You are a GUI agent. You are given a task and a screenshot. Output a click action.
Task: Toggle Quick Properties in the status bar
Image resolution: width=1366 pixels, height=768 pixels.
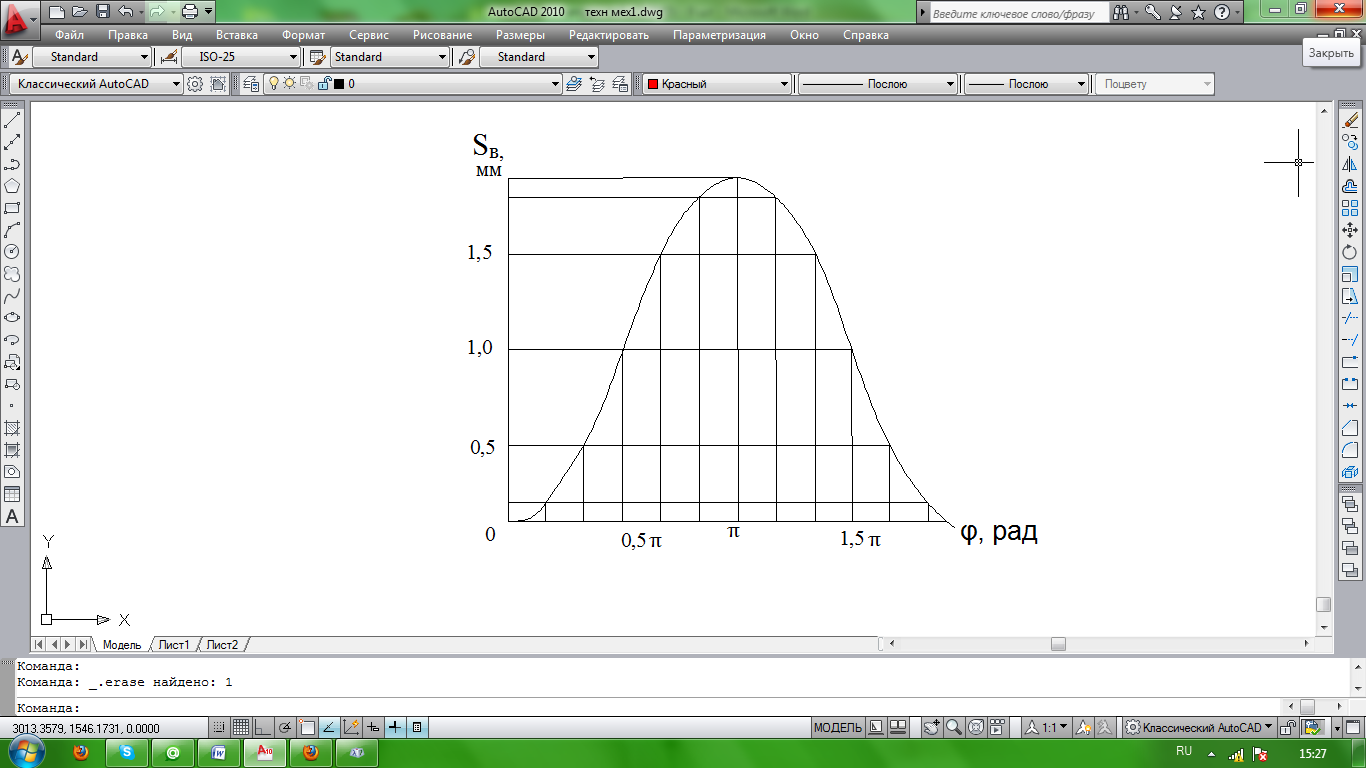pos(417,728)
